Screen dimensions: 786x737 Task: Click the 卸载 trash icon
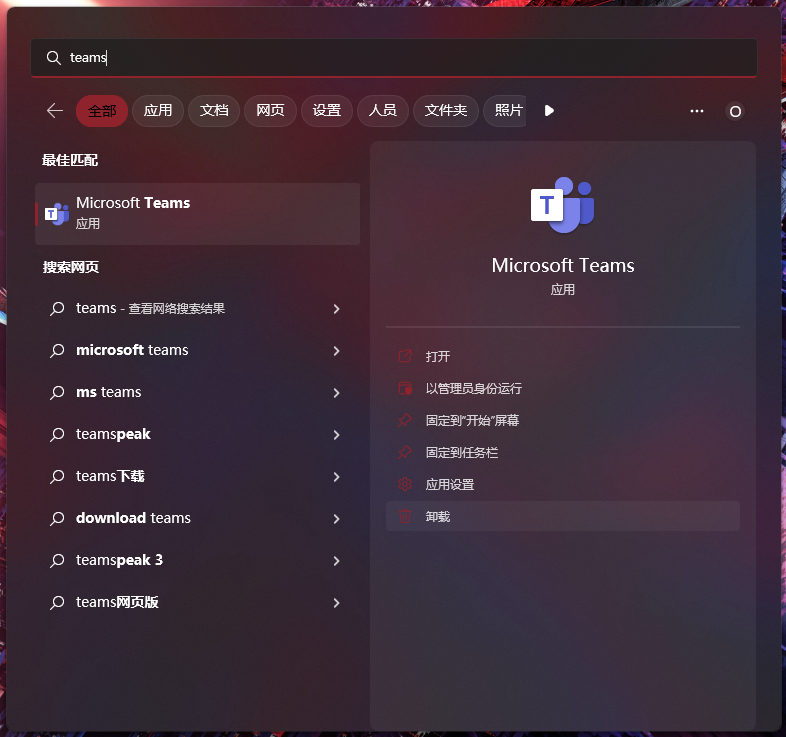(405, 516)
